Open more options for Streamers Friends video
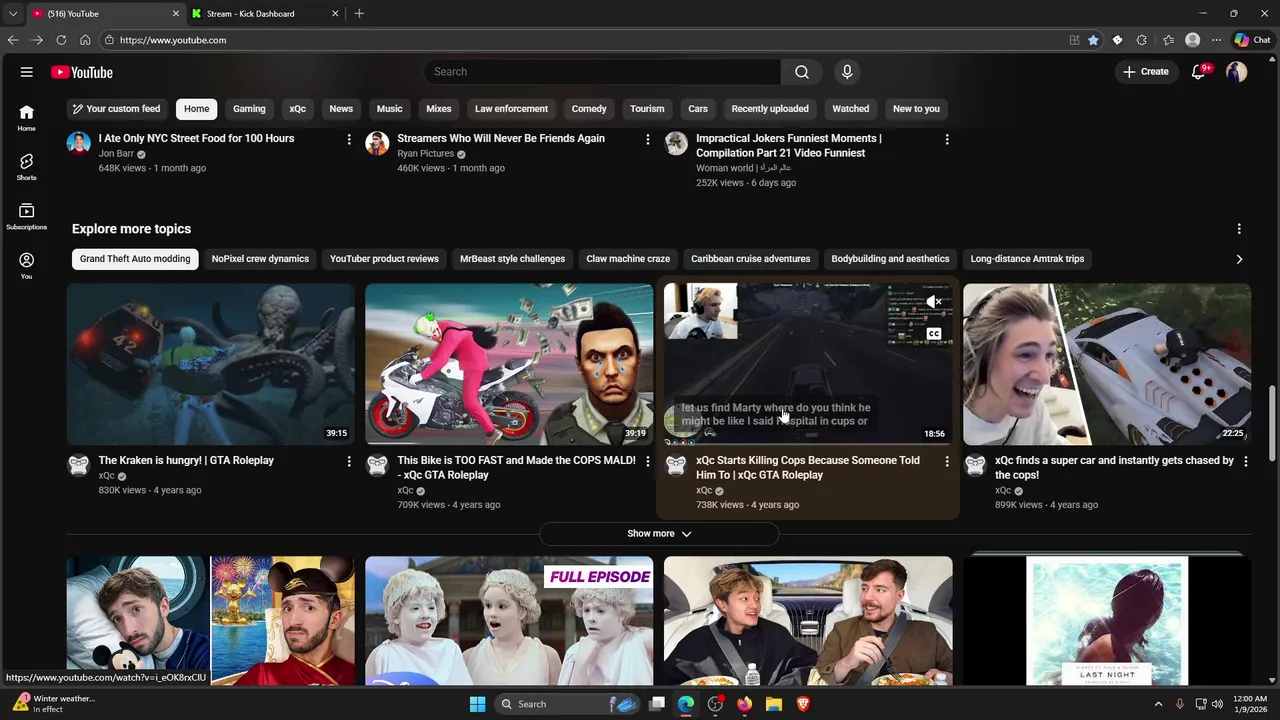The height and width of the screenshot is (720, 1280). 648,139
